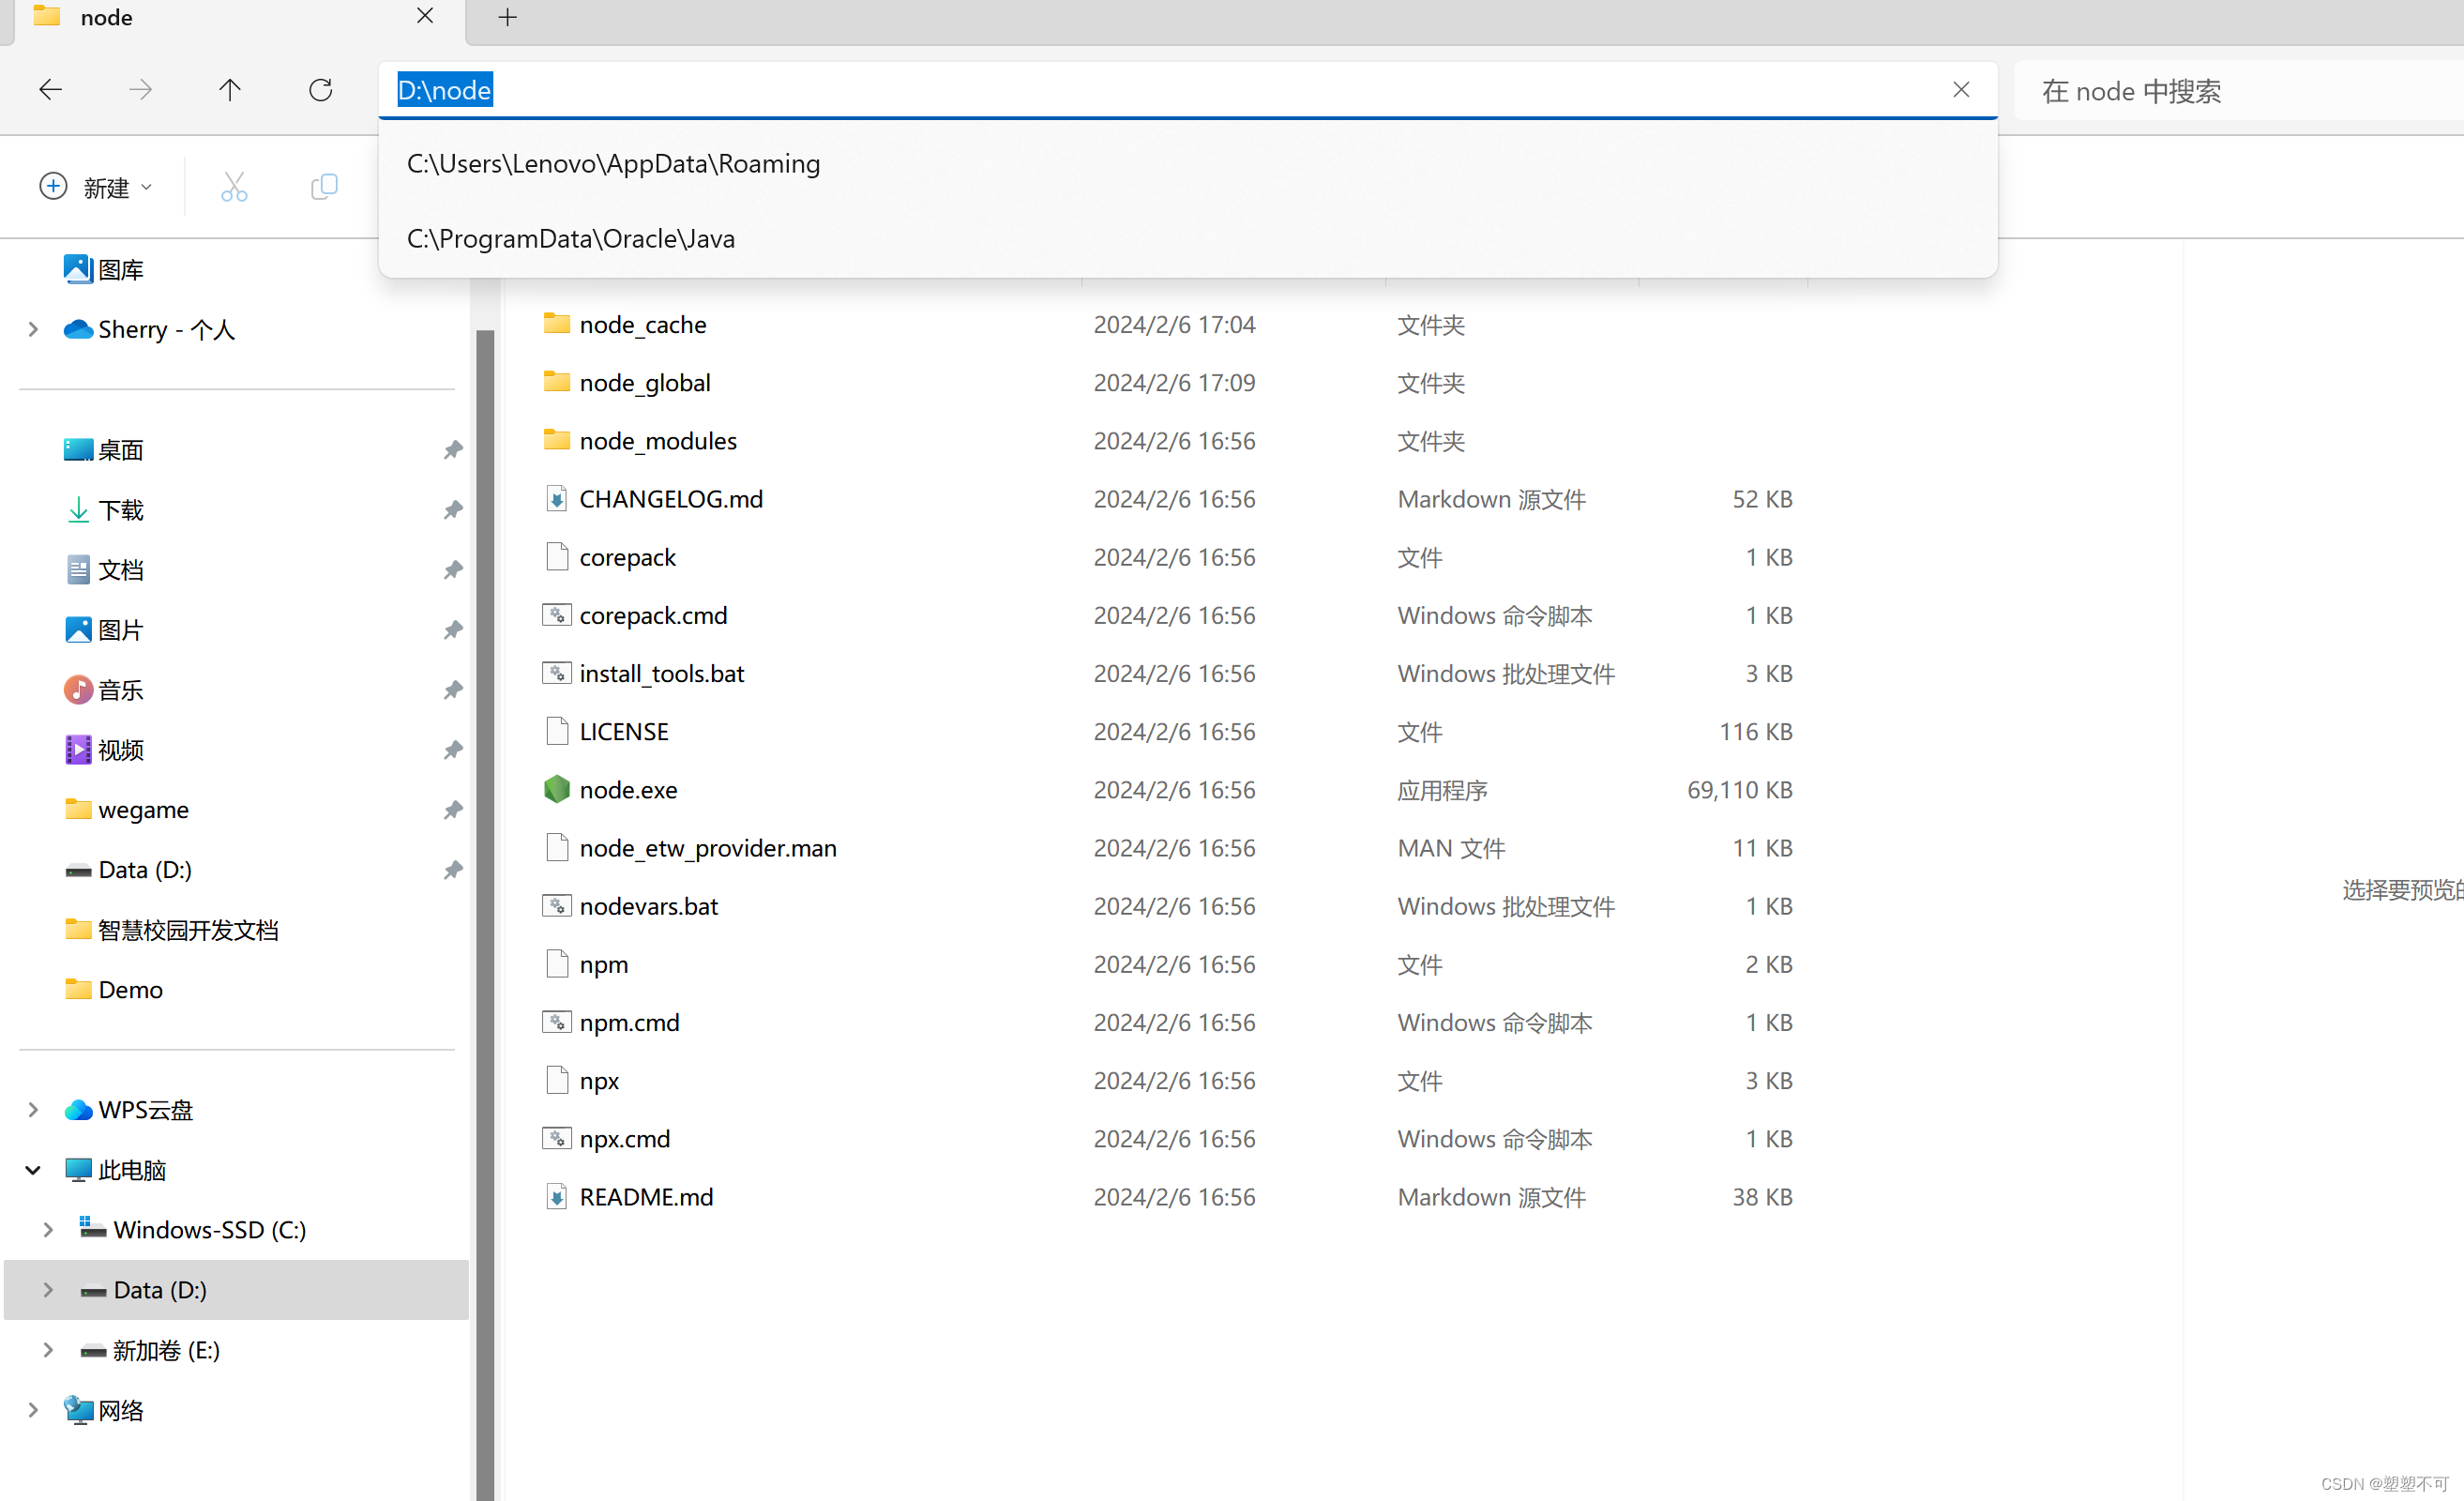Select 网络 in the navigation tree

coord(104,1410)
